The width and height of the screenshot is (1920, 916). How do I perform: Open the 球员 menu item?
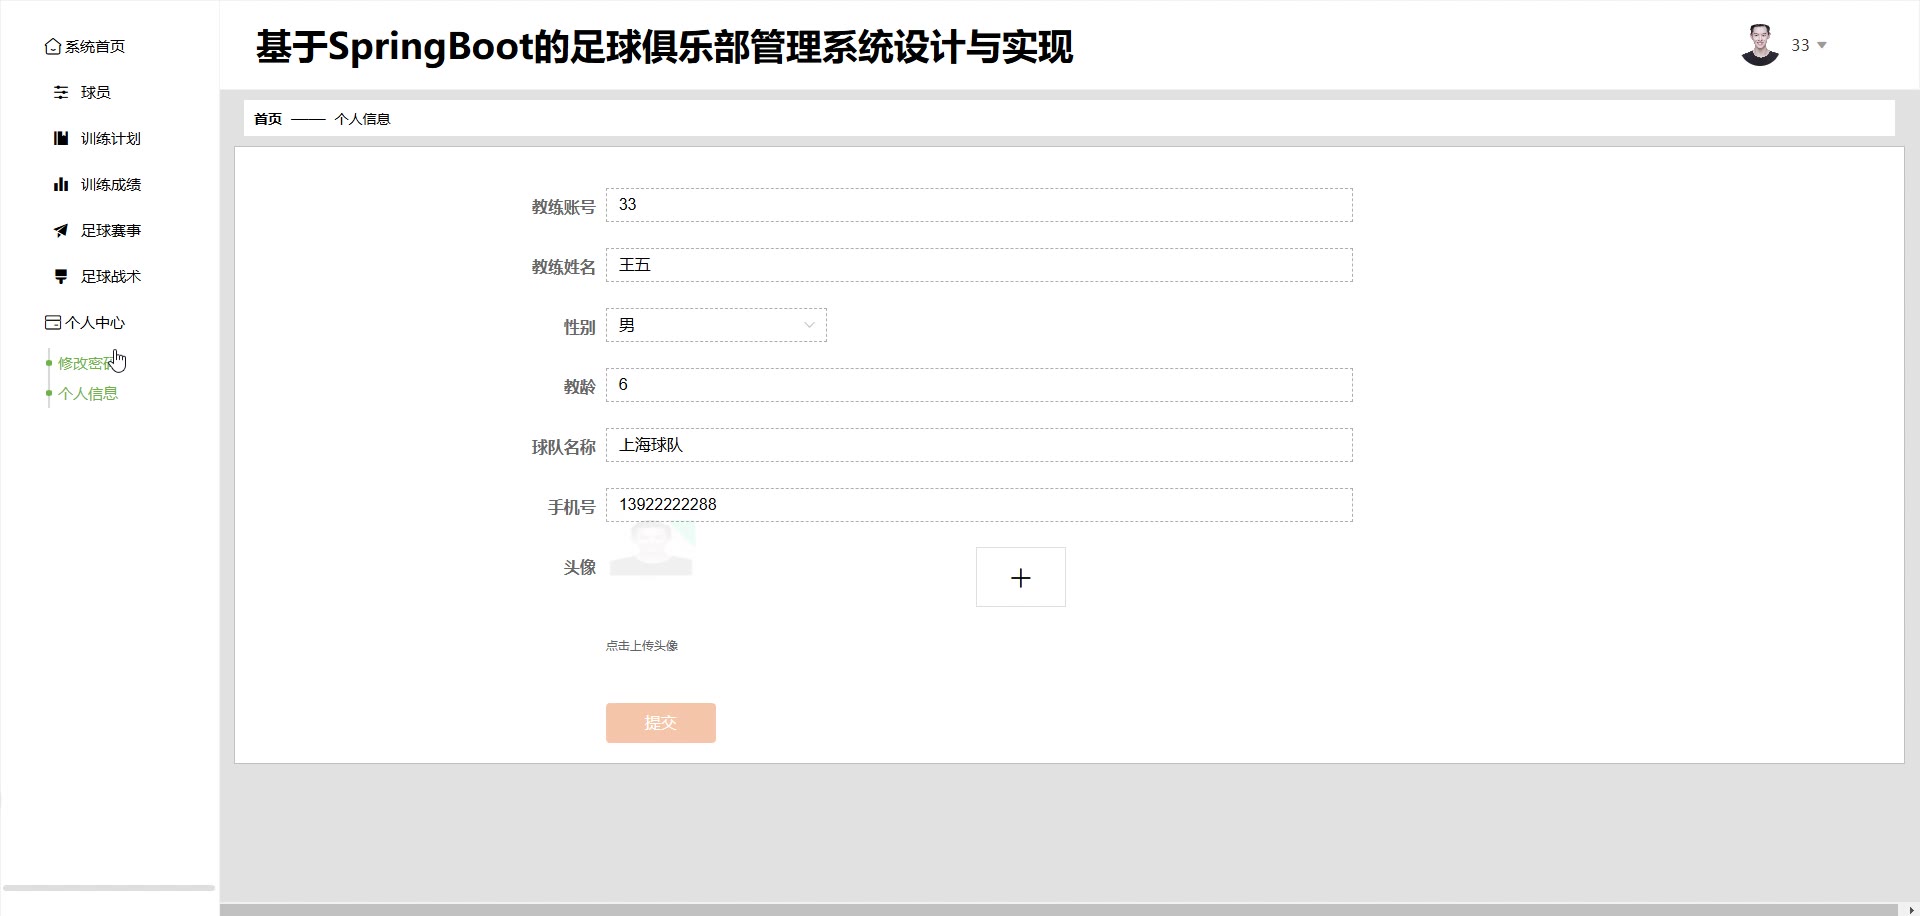click(96, 92)
